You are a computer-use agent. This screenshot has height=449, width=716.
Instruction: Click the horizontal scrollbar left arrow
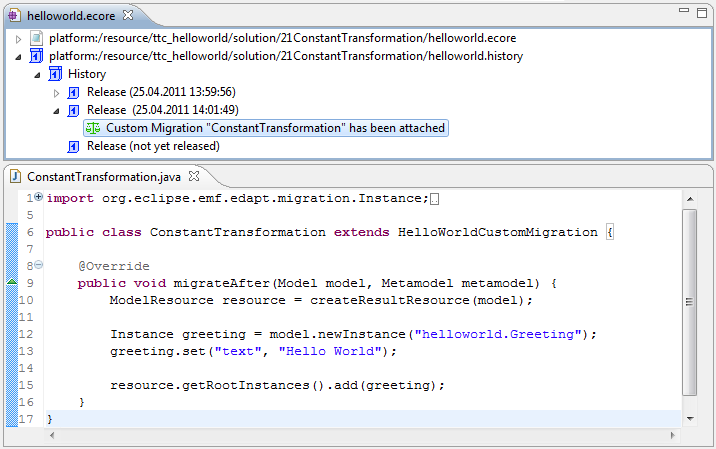click(x=52, y=435)
